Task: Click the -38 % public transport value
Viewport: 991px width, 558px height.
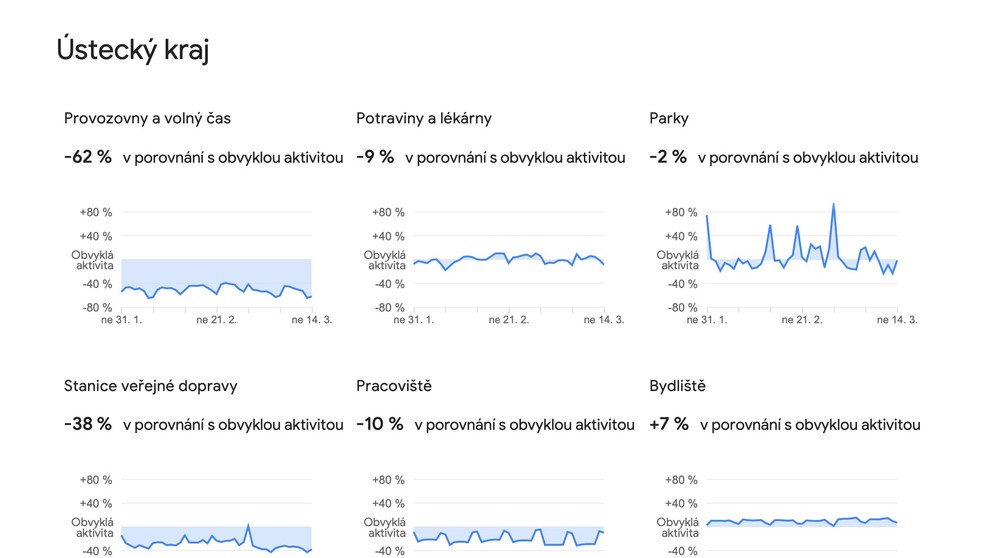Action: 88,424
